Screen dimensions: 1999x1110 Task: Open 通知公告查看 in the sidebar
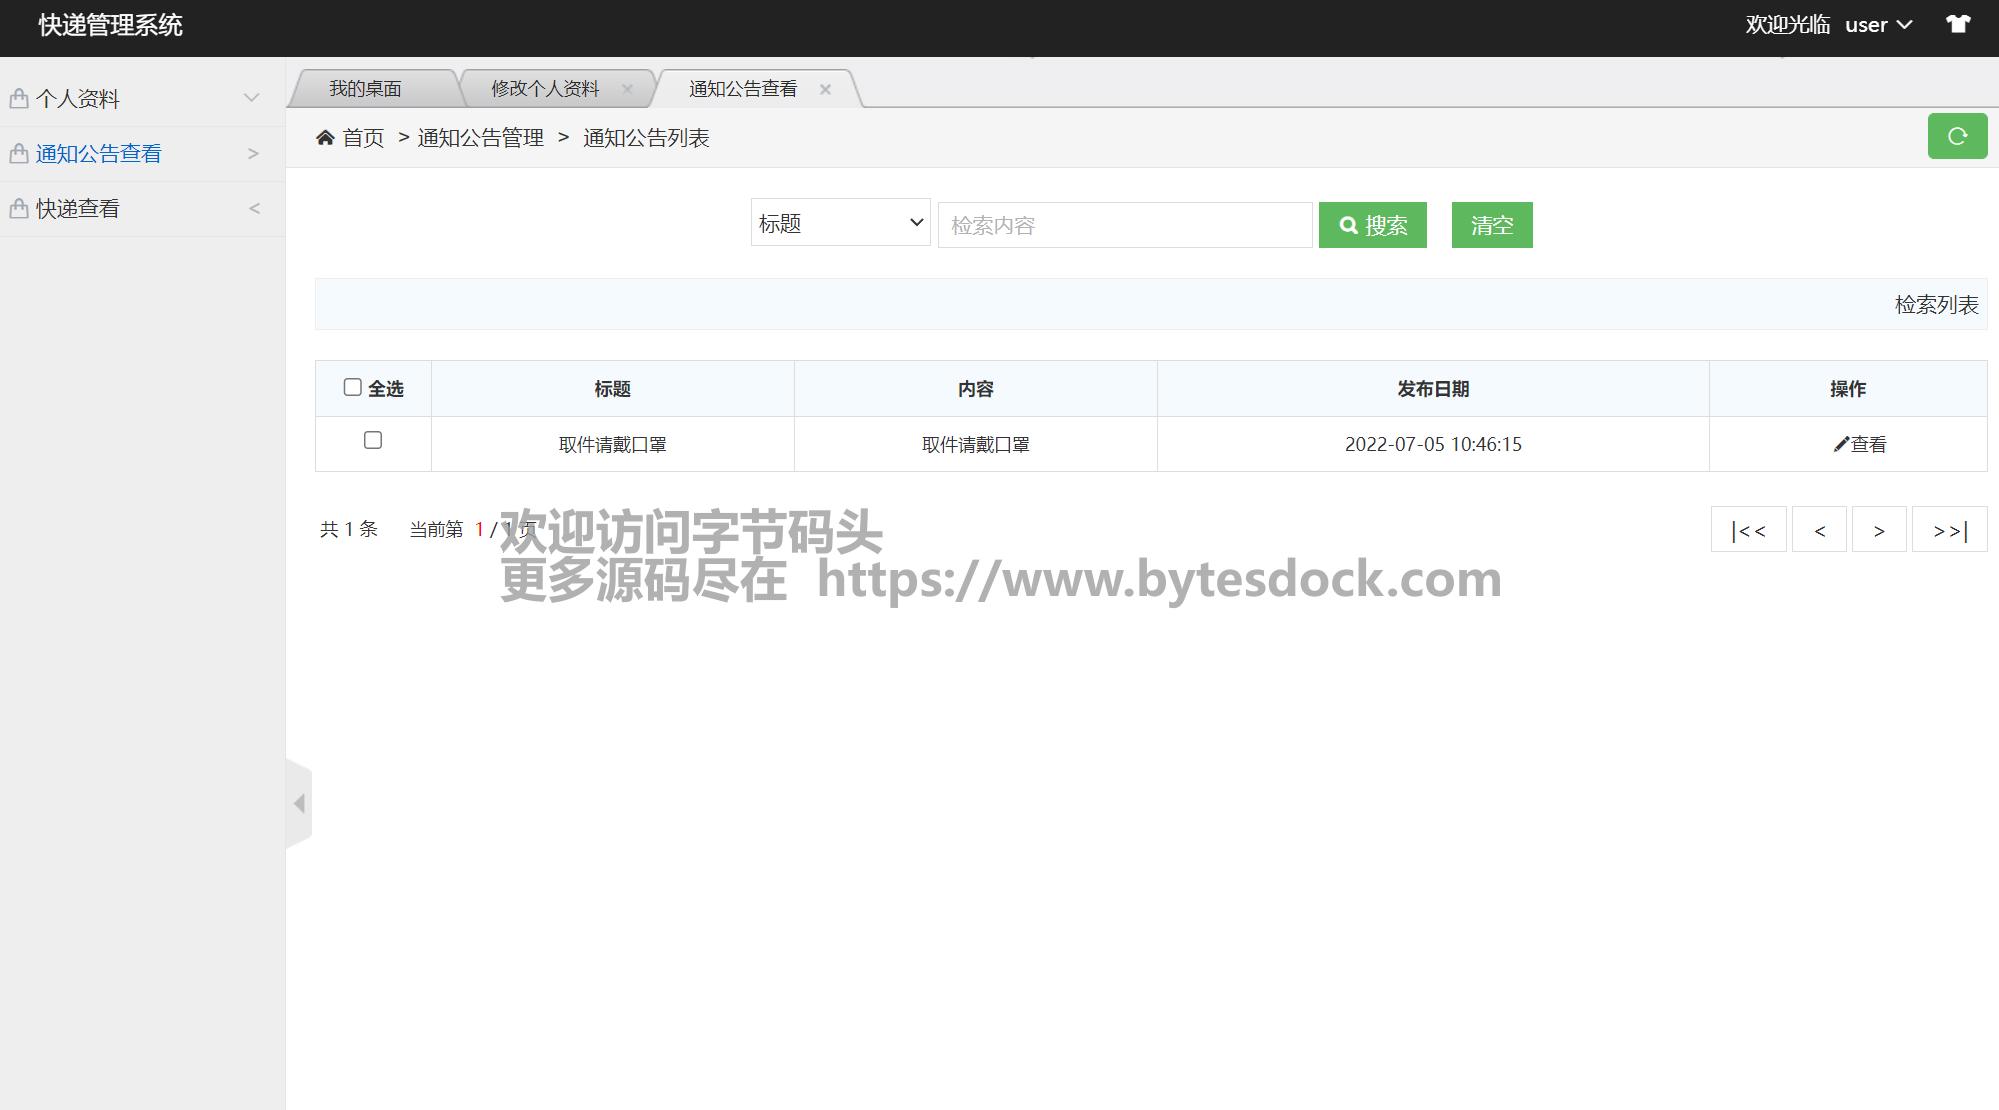(99, 154)
